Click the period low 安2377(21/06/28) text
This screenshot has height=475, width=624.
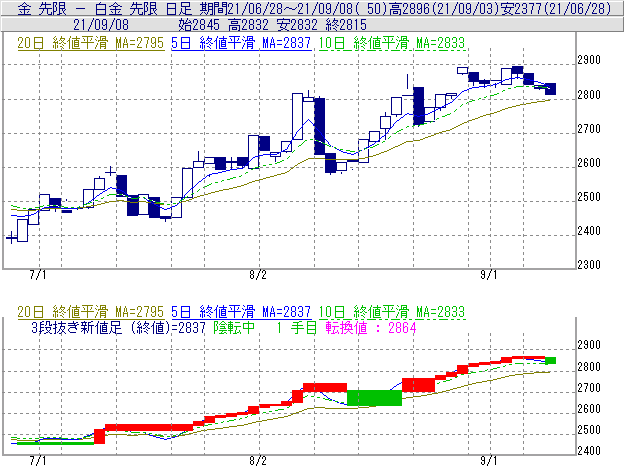tap(556, 8)
